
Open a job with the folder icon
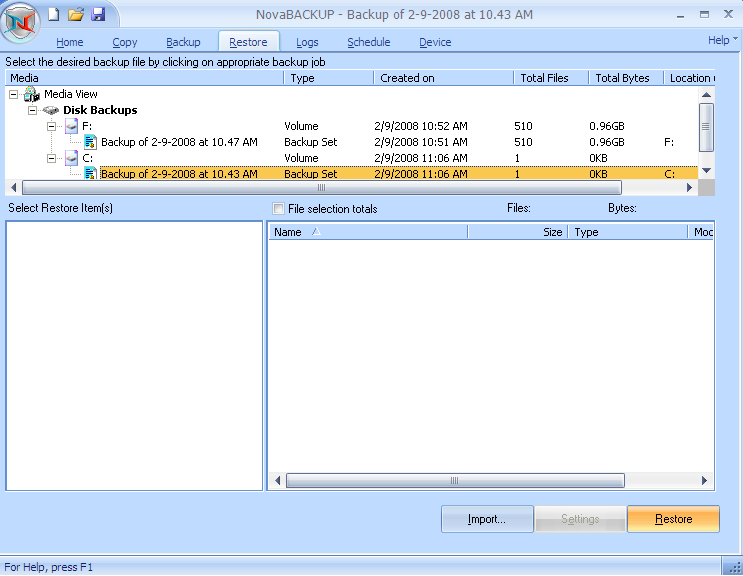[75, 14]
